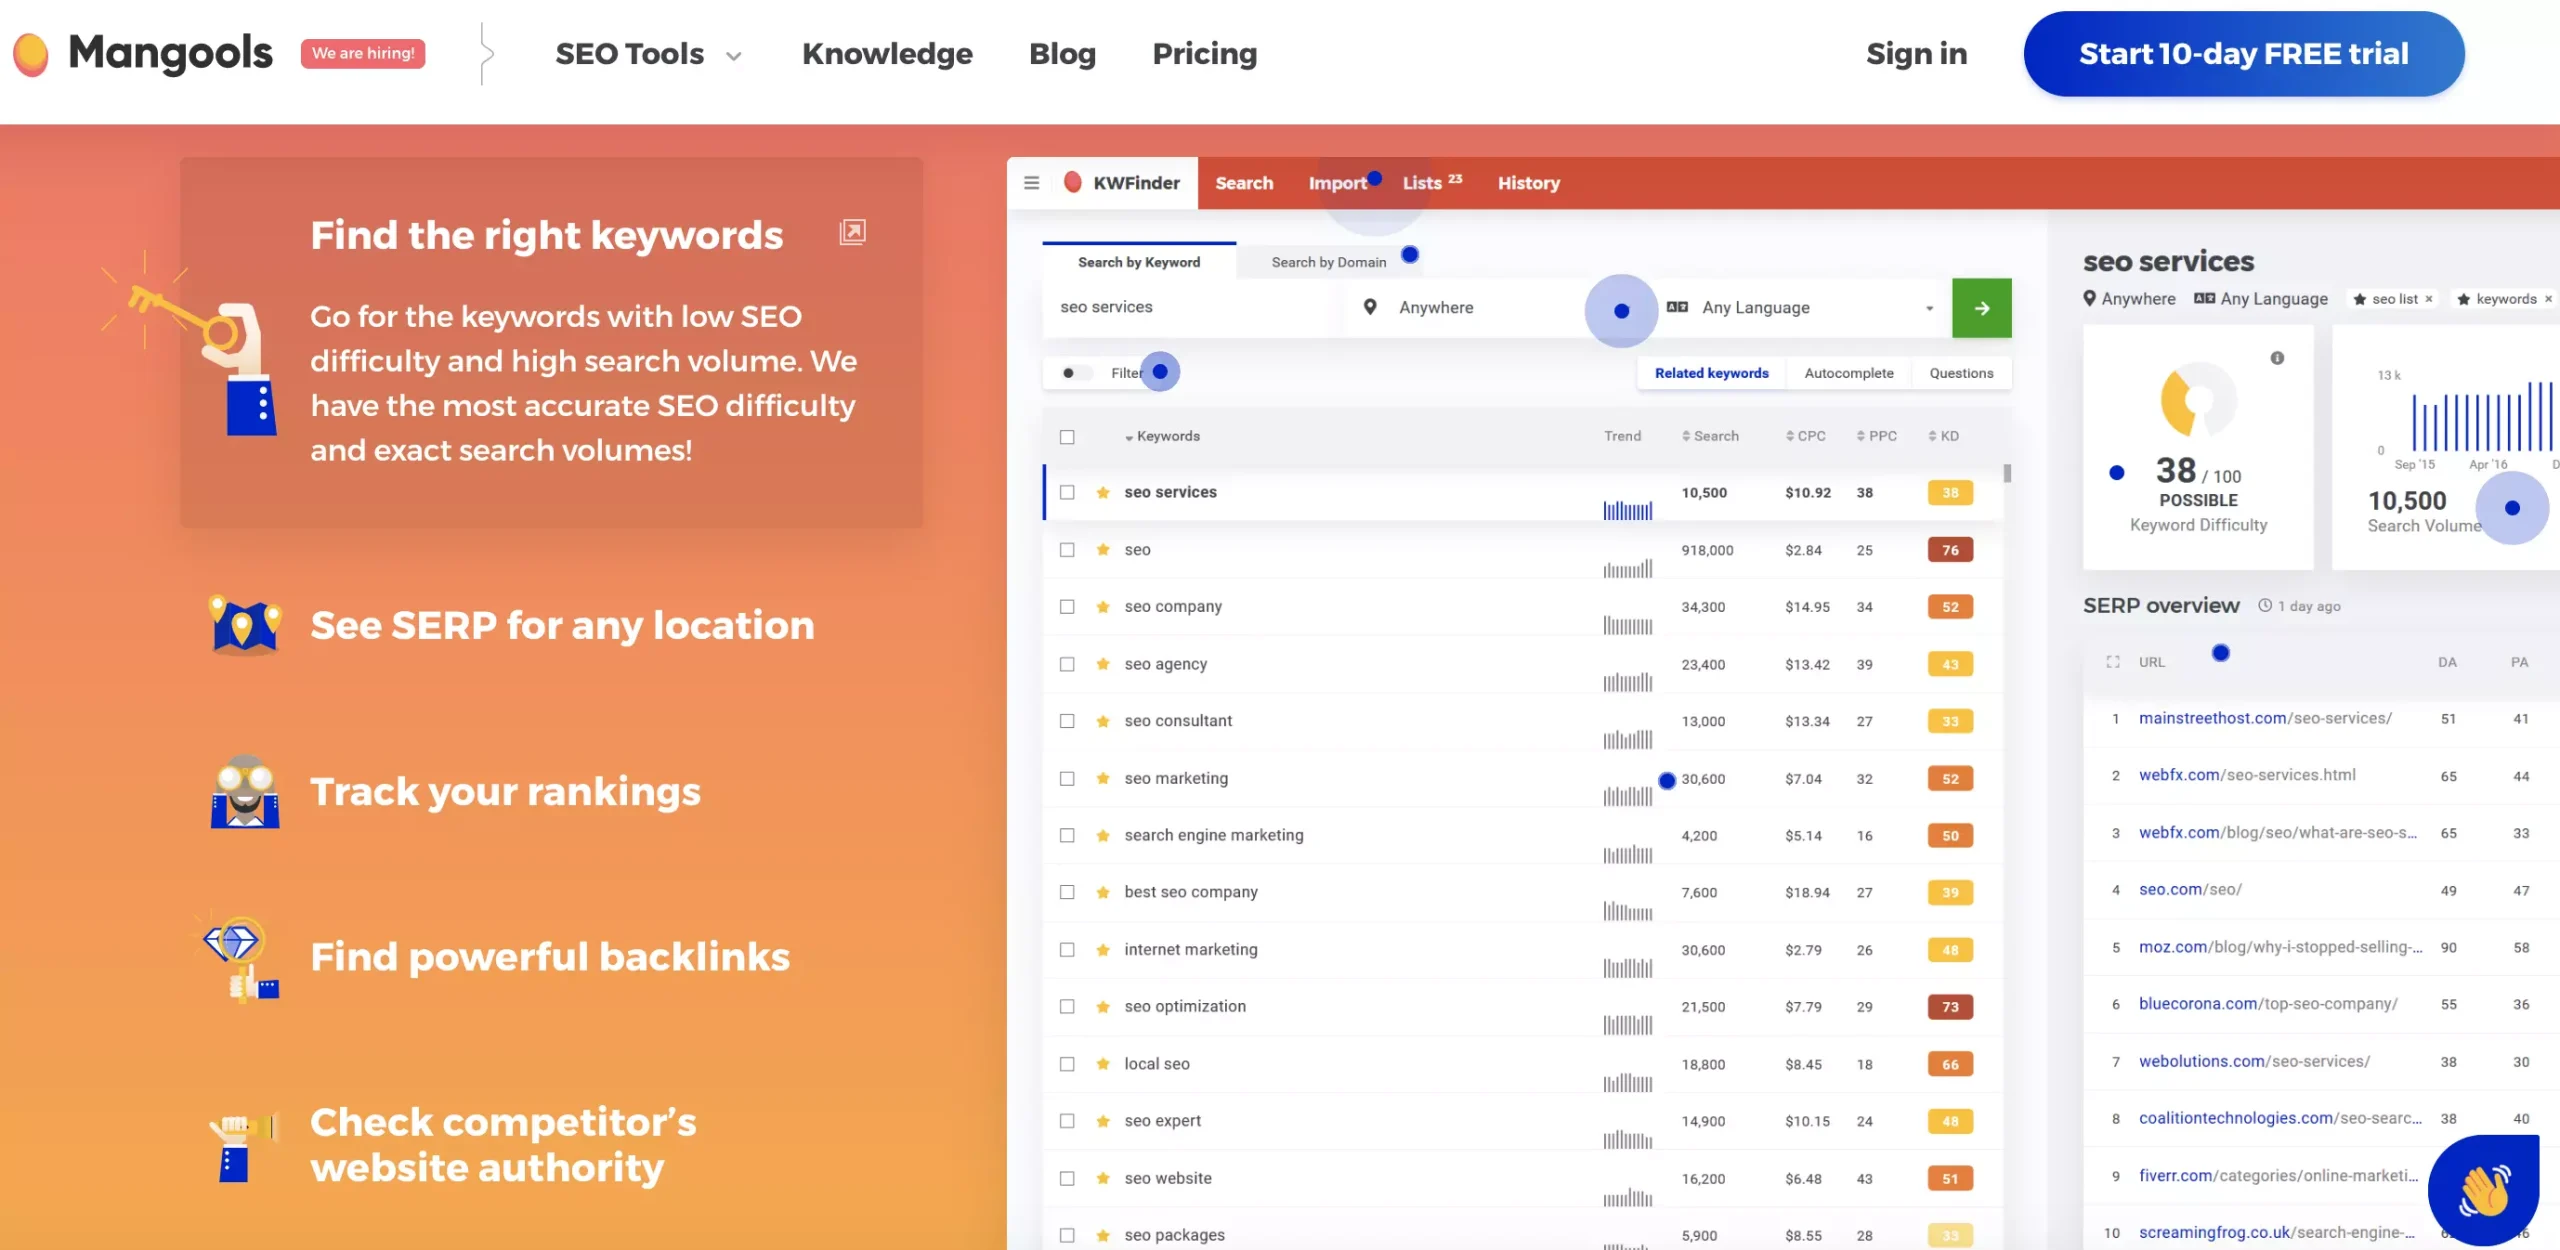Click the info icon on Keyword Difficulty card

[x=2277, y=358]
